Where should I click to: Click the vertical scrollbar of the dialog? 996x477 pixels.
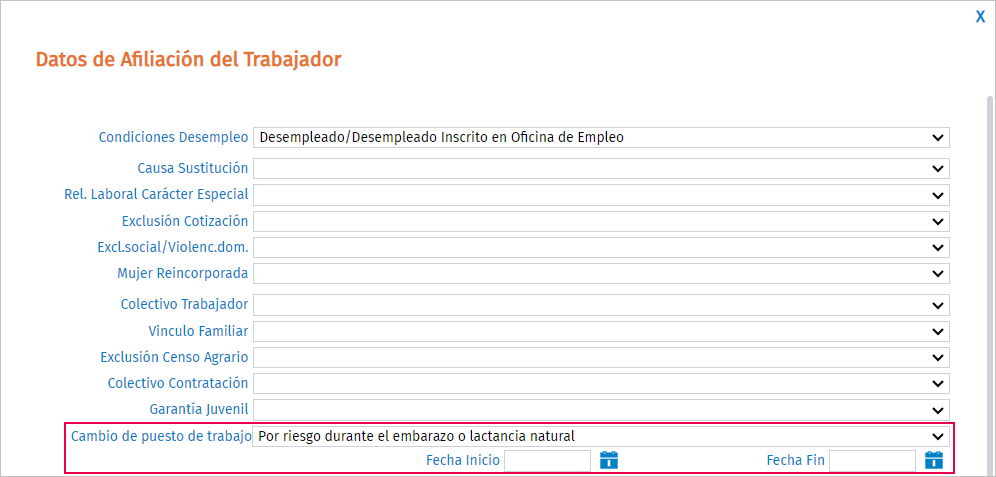pos(990,286)
